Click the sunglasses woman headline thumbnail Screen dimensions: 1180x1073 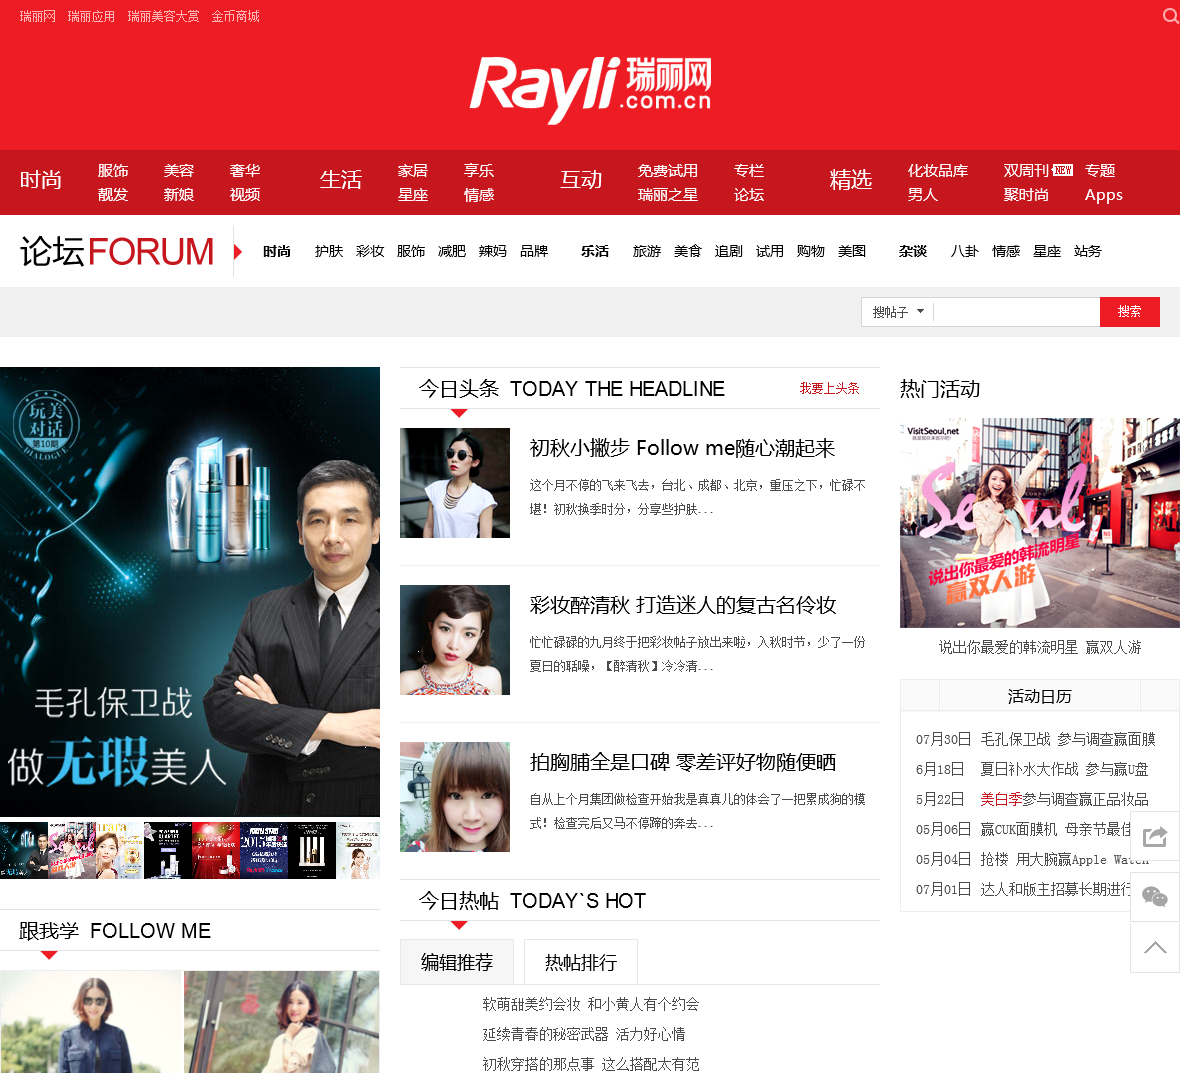(455, 483)
